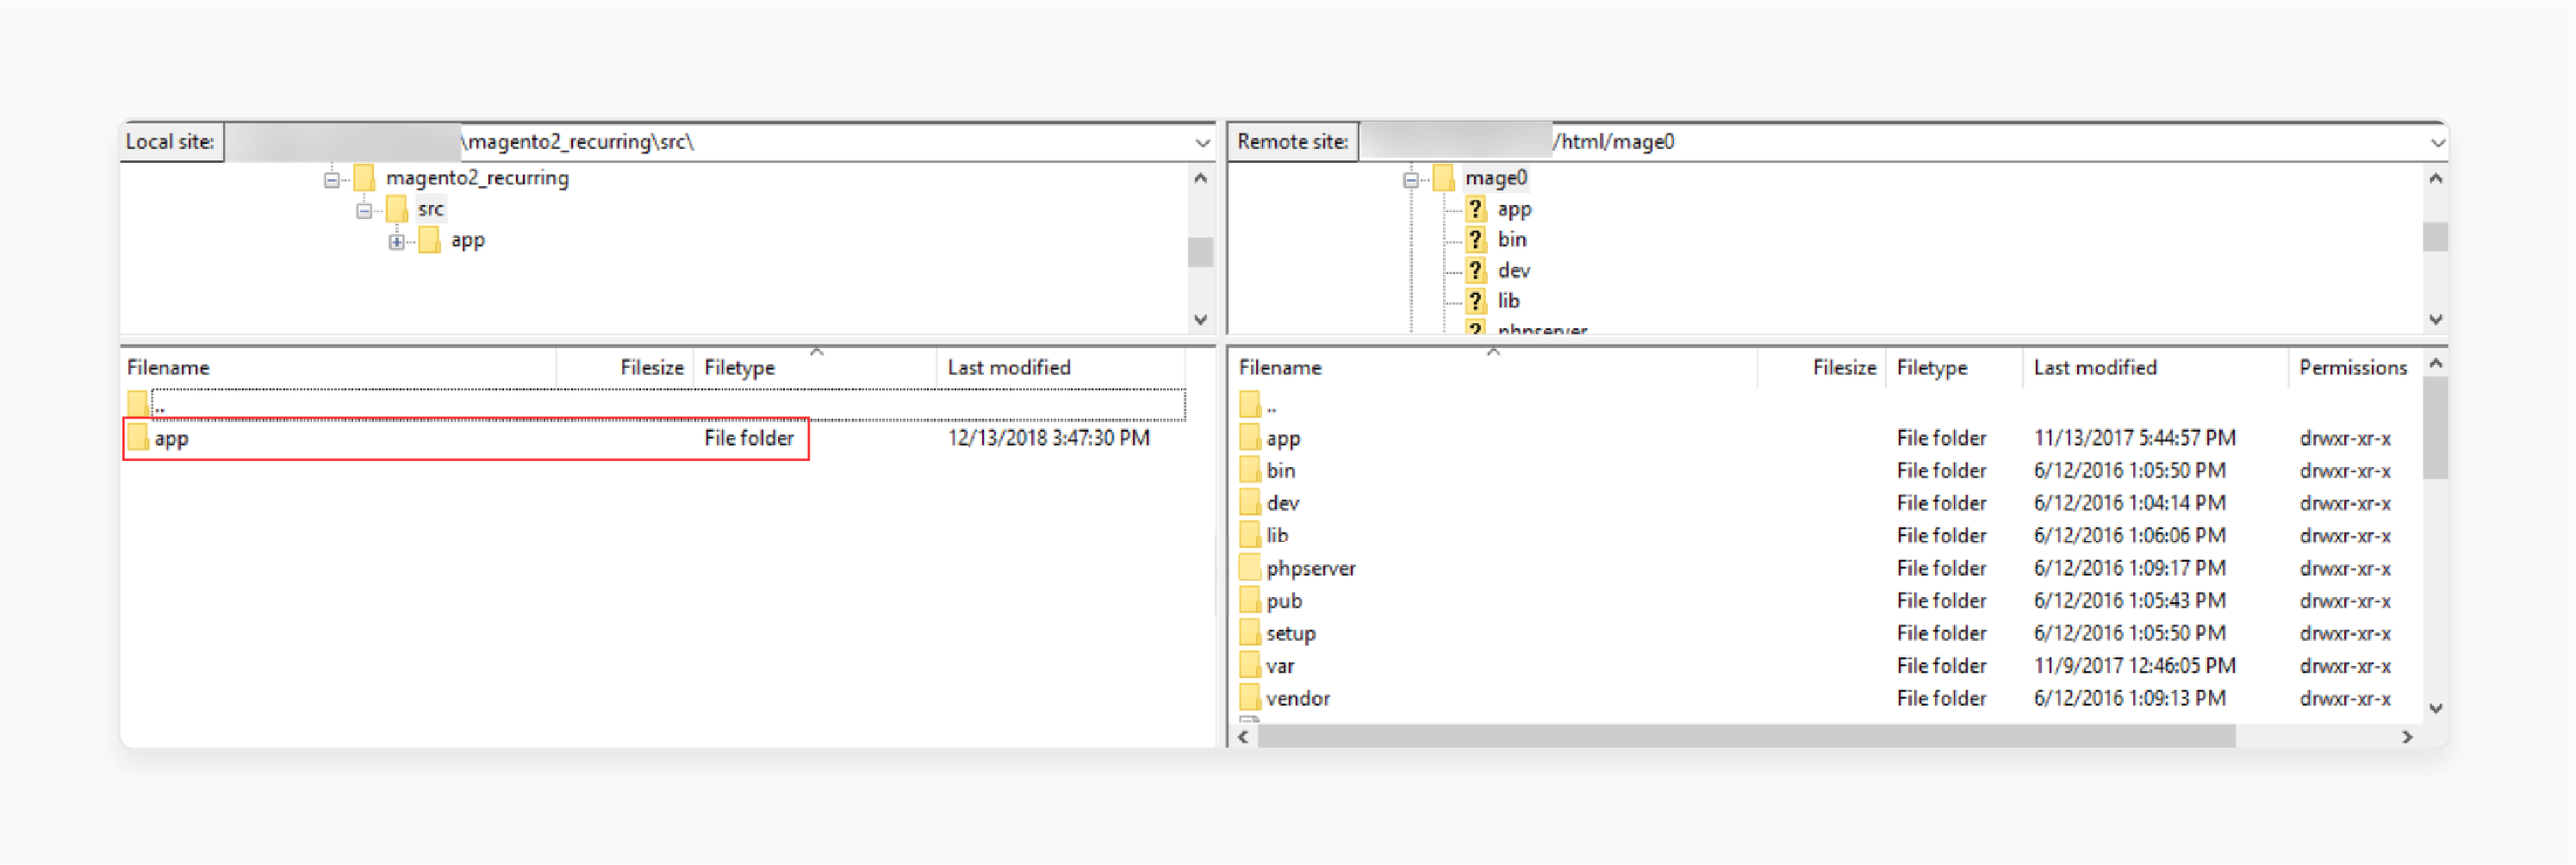2576x865 pixels.
Task: Open the Remote site path dropdown
Action: 2437,143
